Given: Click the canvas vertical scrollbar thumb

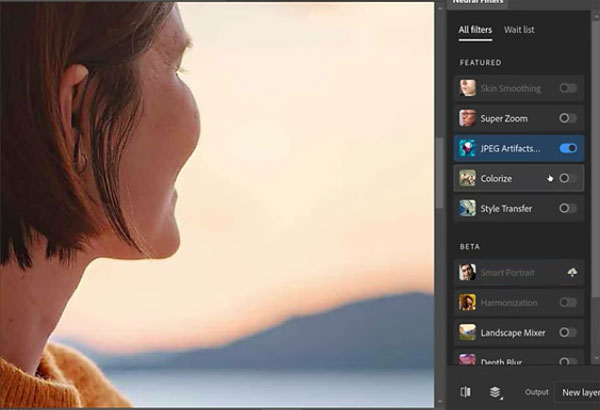Looking at the screenshot, I should coord(439,173).
